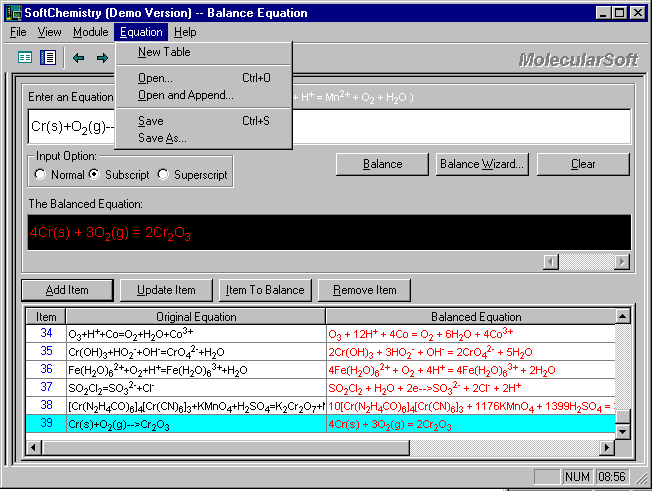Choose Open and Append from menu
652x491 pixels.
click(x=185, y=95)
